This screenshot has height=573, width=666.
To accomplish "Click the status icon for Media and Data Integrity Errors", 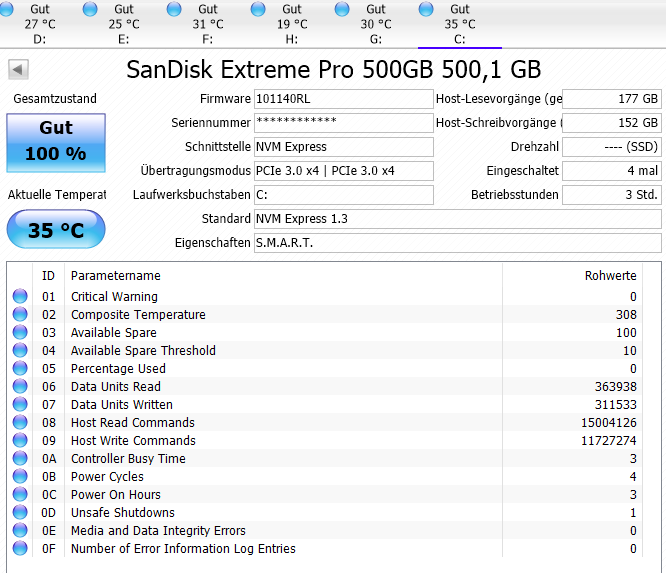I will (20, 531).
